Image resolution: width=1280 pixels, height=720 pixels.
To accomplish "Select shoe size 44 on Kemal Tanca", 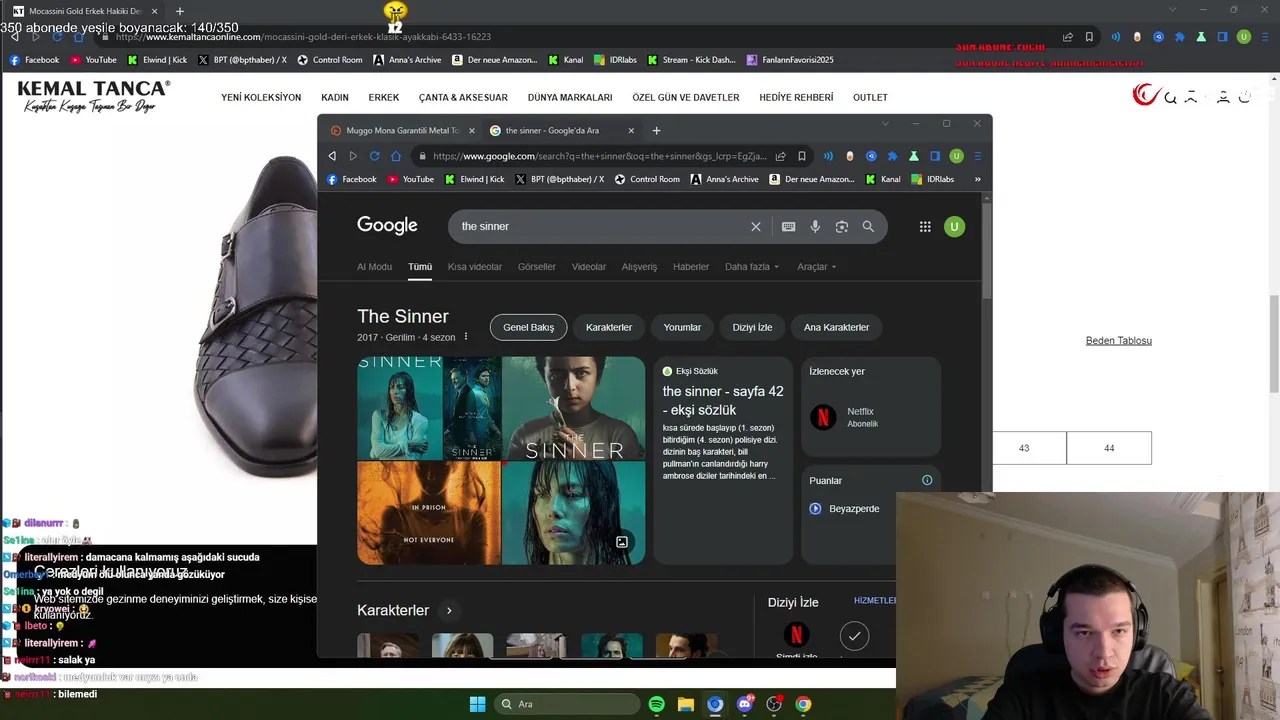I will click(x=1109, y=448).
